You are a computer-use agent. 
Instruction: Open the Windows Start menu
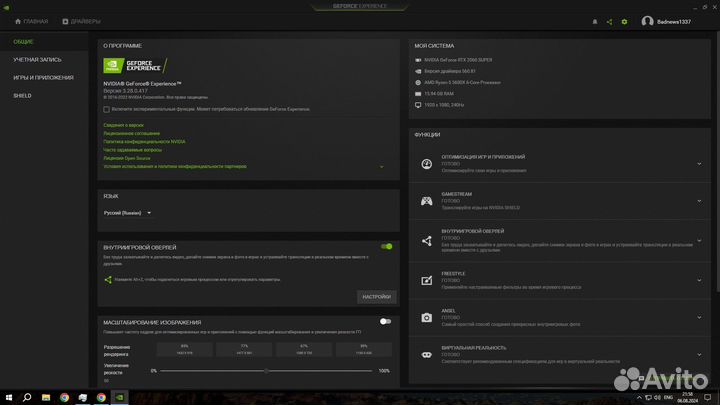click(x=9, y=397)
